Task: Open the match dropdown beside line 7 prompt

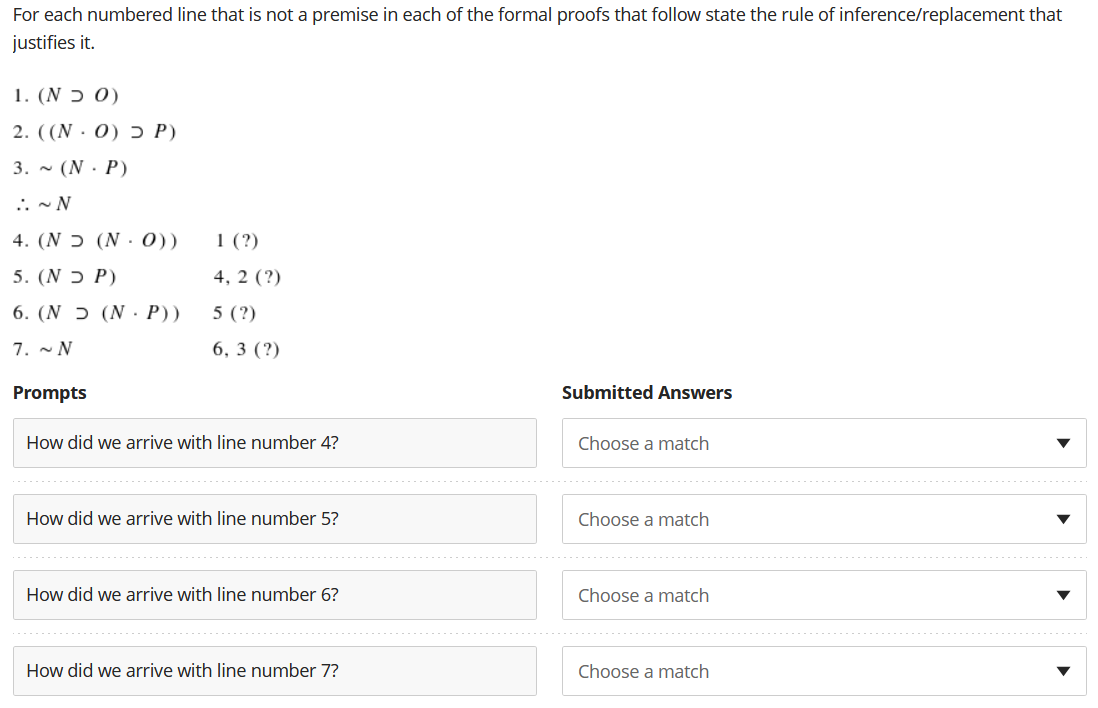Action: tap(824, 671)
